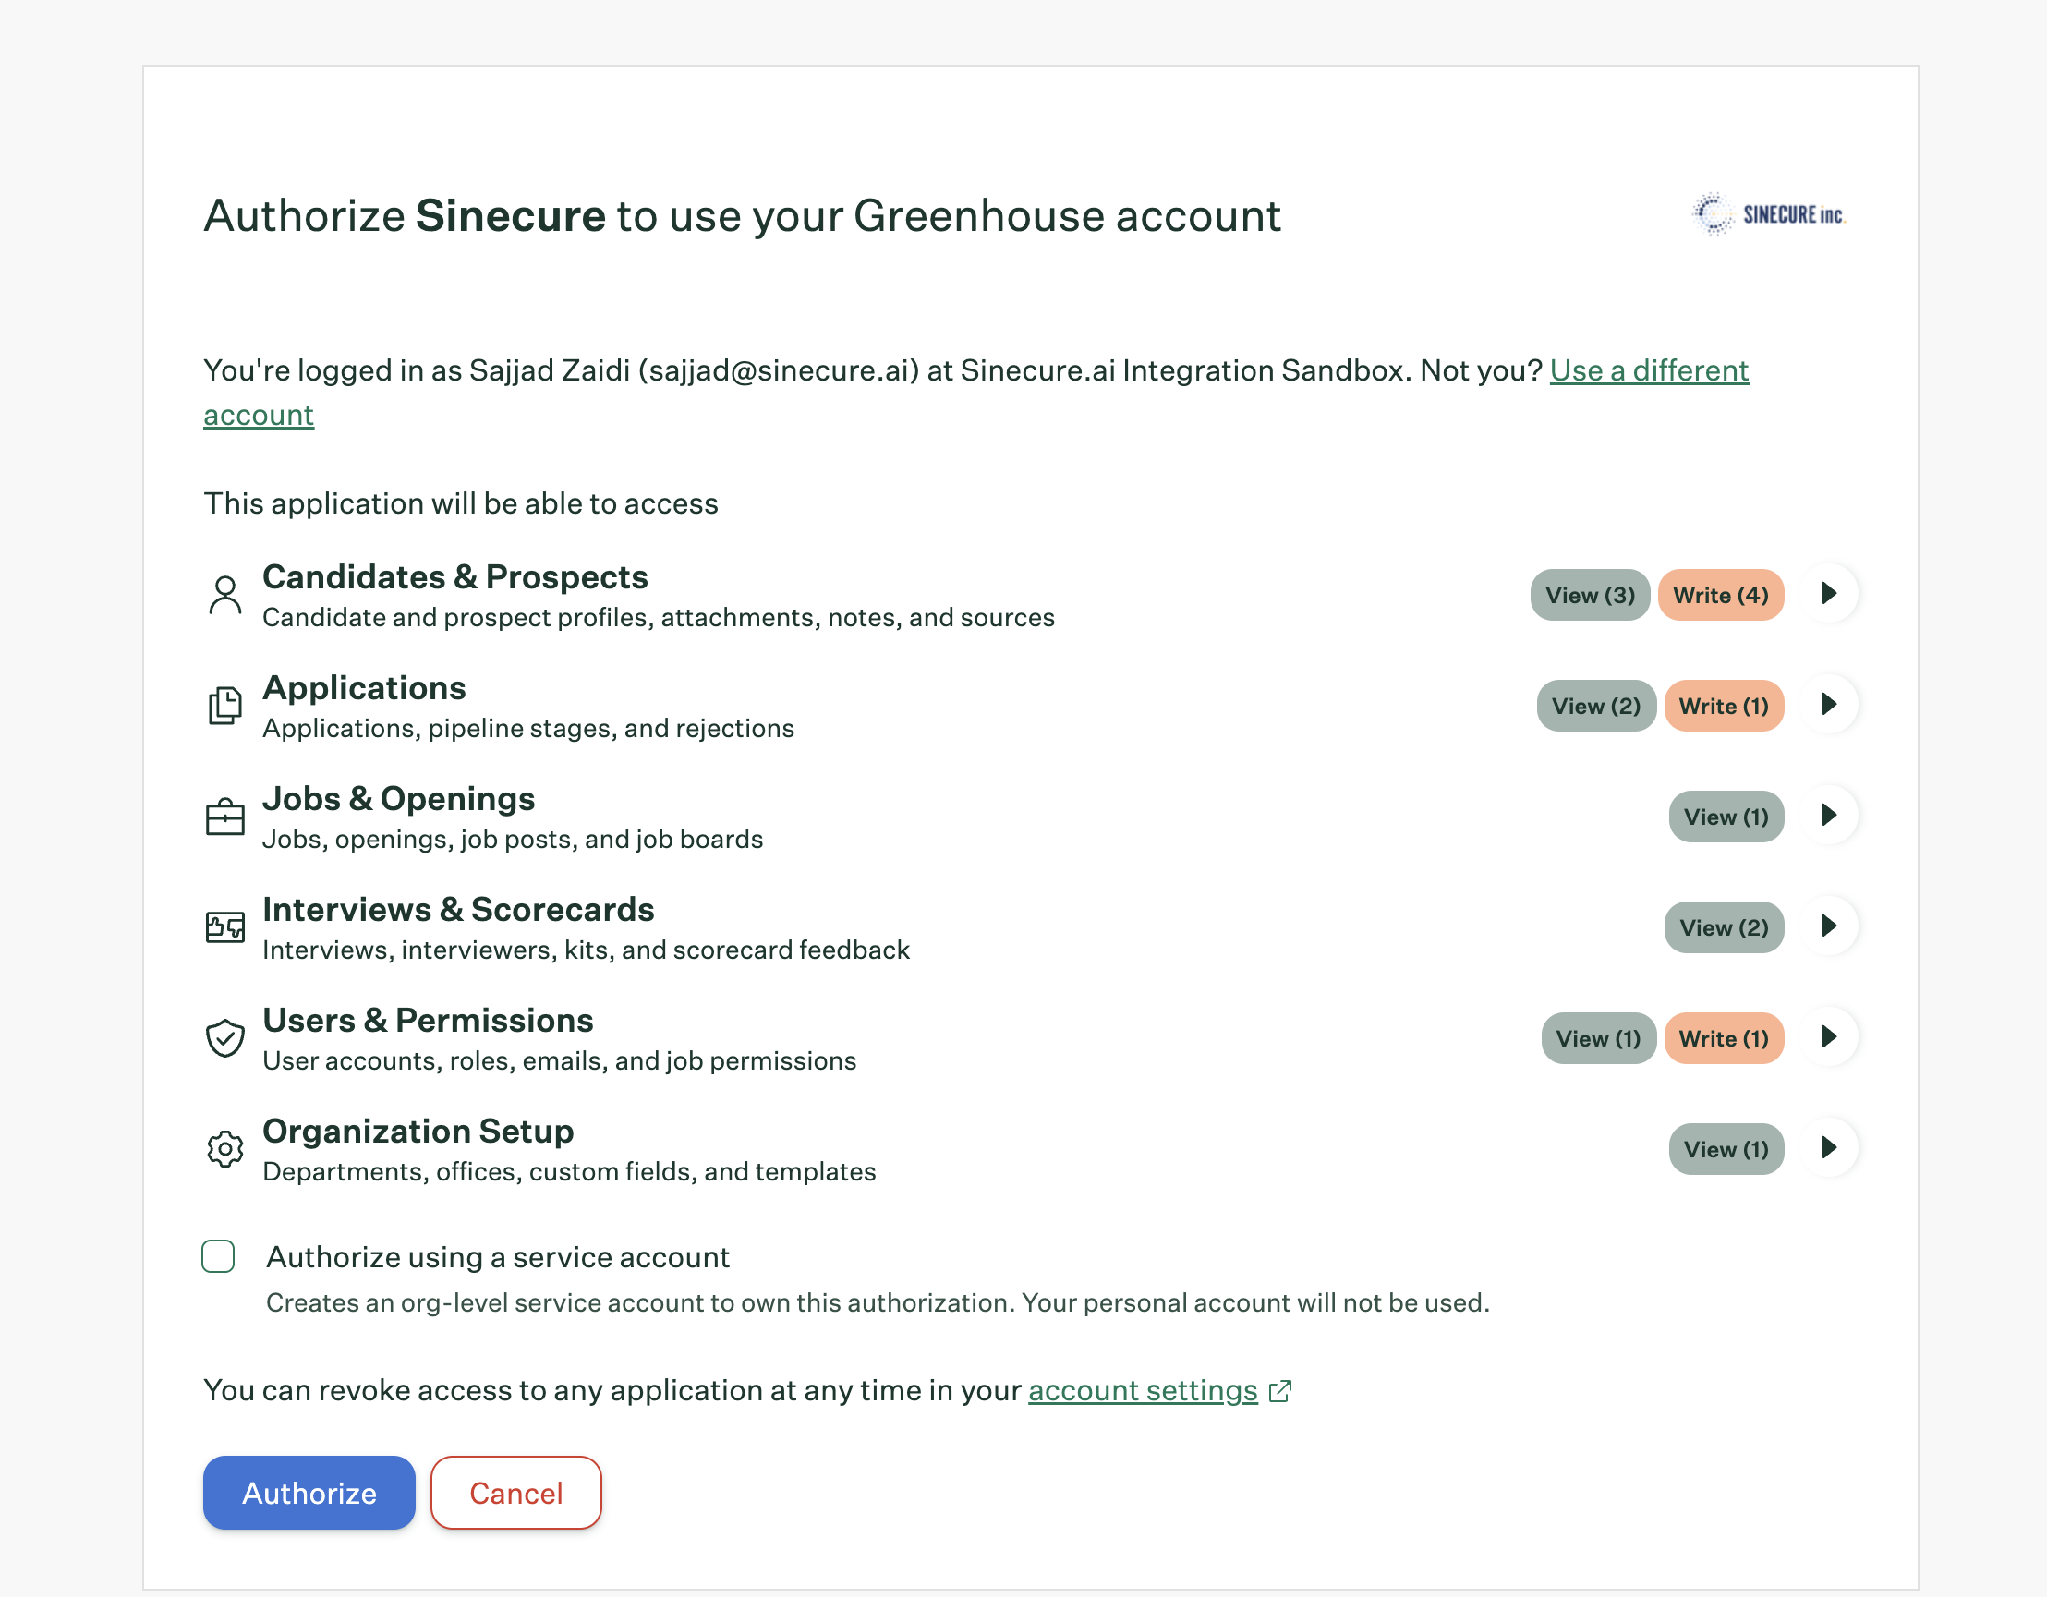Image resolution: width=2047 pixels, height=1598 pixels.
Task: Expand the Candidates & Prospects permissions arrow
Action: click(1829, 594)
